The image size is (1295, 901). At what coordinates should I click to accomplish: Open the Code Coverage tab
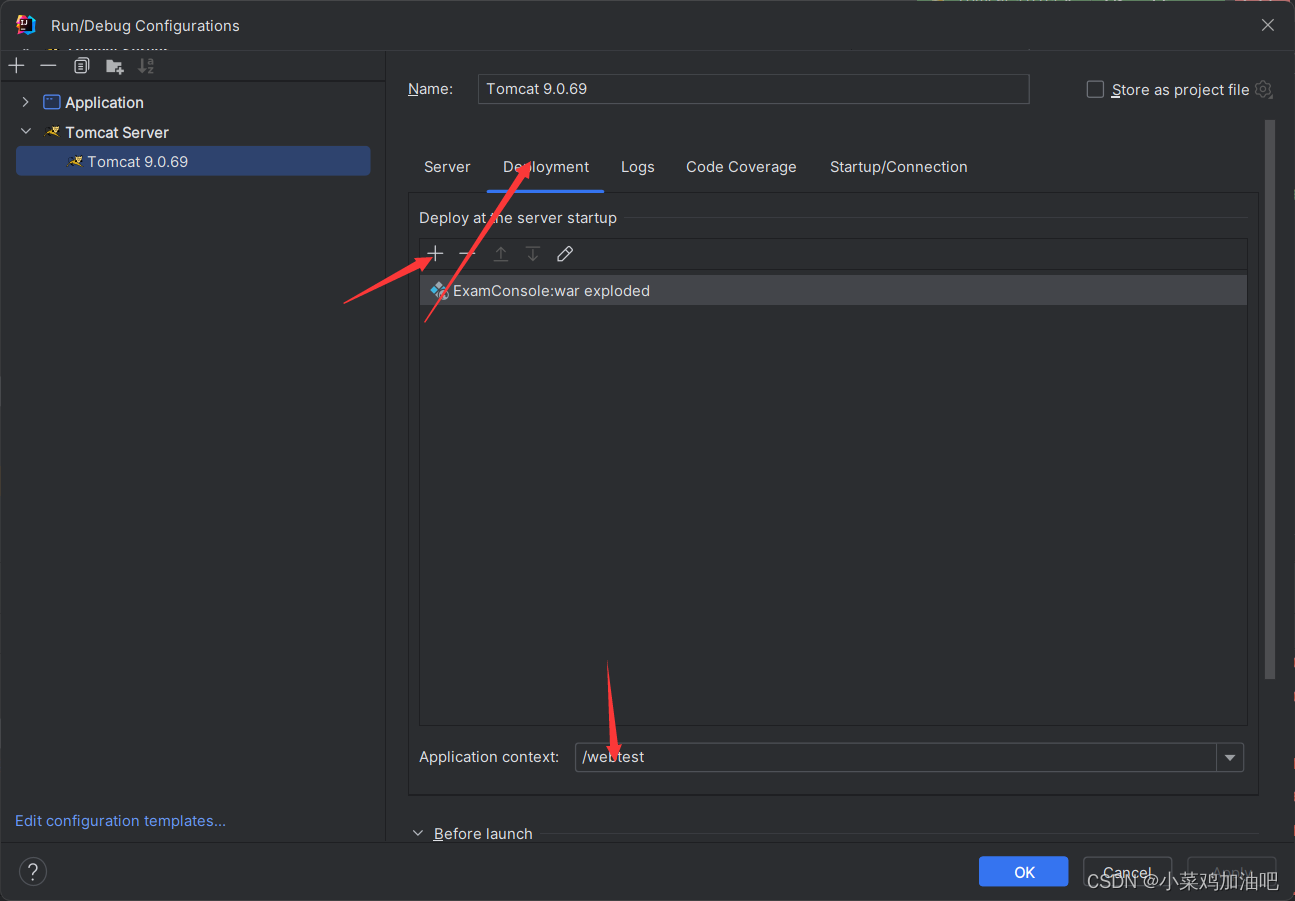[x=741, y=167]
